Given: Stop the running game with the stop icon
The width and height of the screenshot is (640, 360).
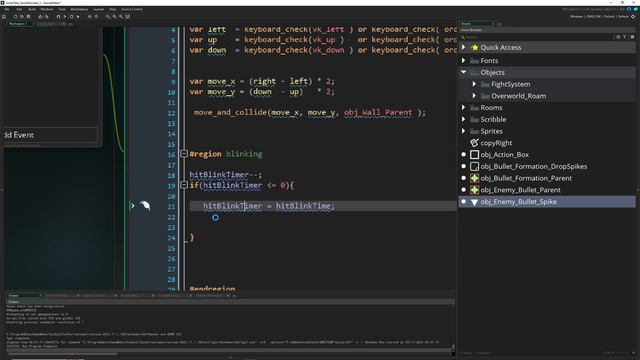Looking at the screenshot, I should click(x=71, y=17).
